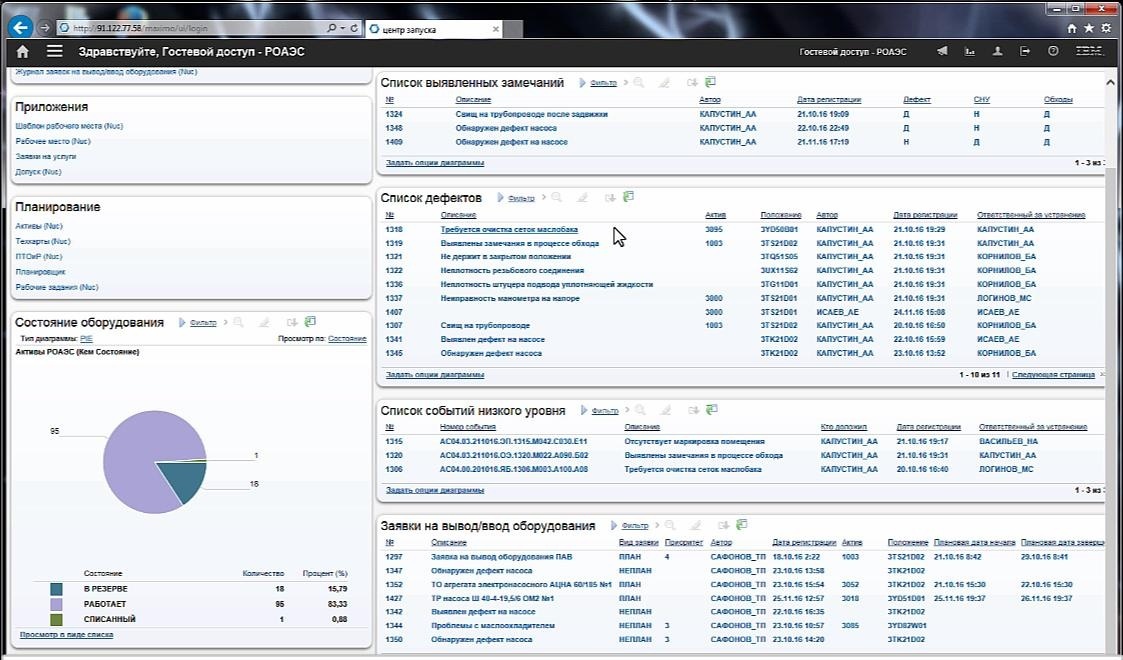Click clear filter eraser in Состояние оборудования
The image size is (1123, 660).
pyautogui.click(x=264, y=323)
